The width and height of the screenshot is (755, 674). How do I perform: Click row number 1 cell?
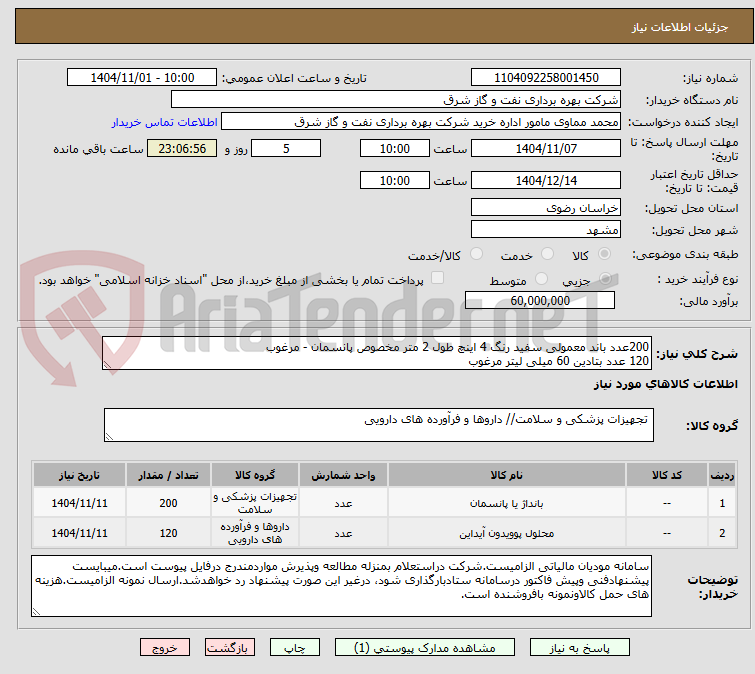722,503
